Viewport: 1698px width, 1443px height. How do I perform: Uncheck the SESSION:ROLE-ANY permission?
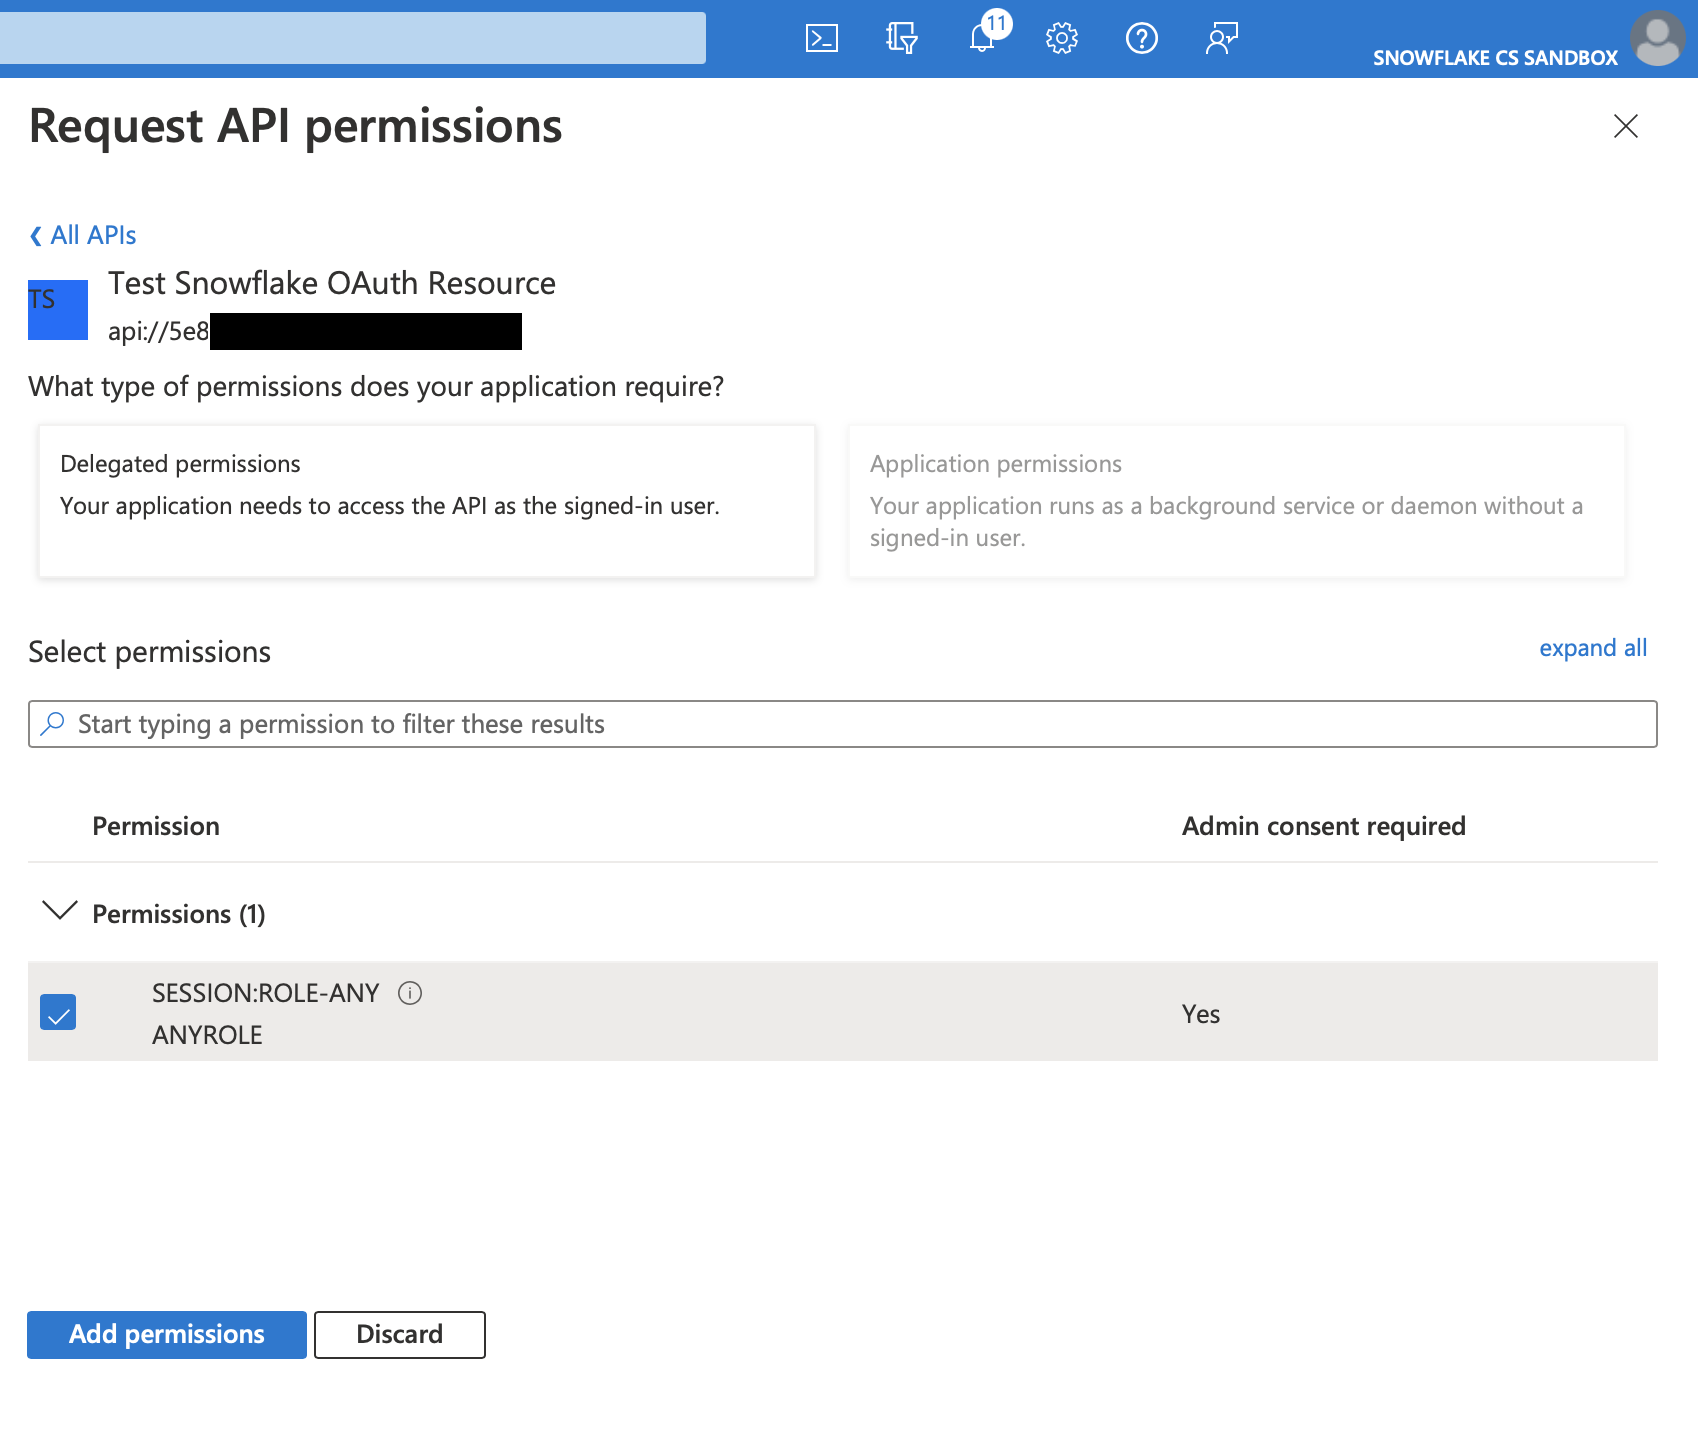tap(58, 1012)
